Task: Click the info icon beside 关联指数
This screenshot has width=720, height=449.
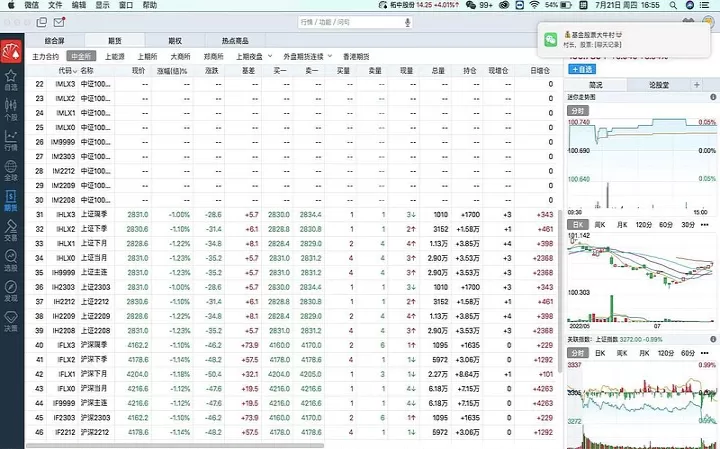Action: (x=713, y=339)
